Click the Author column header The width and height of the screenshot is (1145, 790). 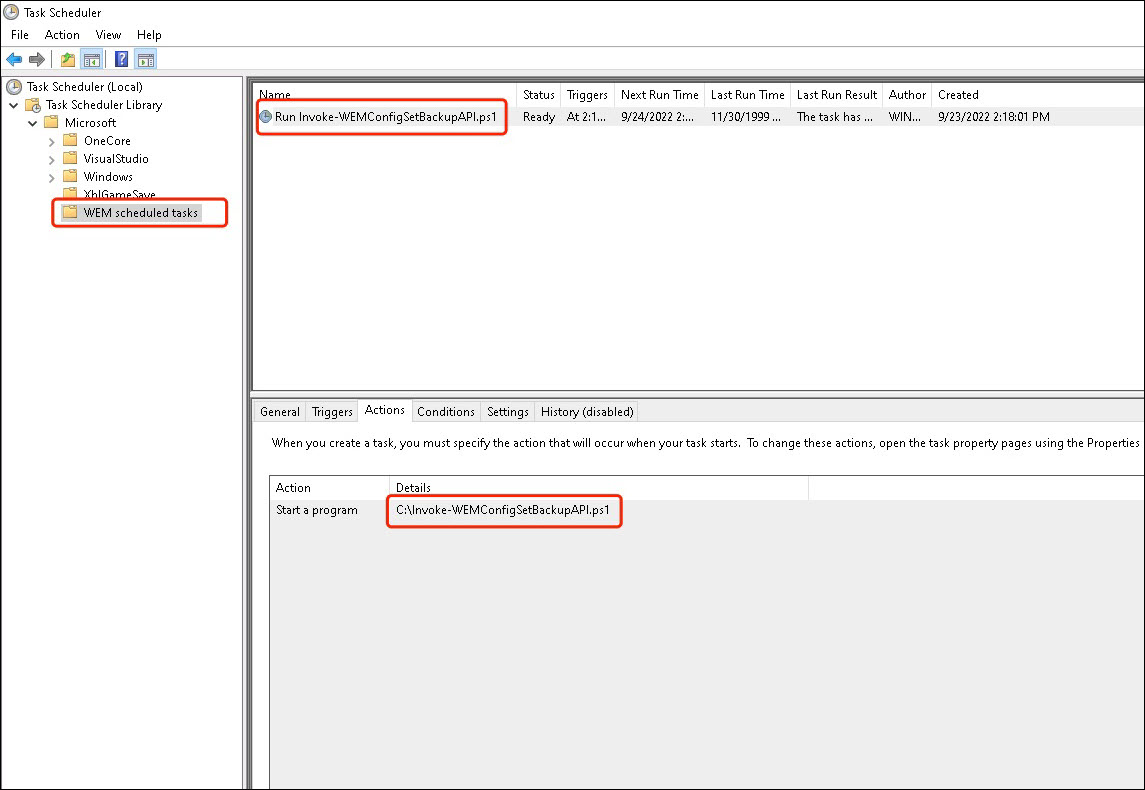tap(907, 95)
